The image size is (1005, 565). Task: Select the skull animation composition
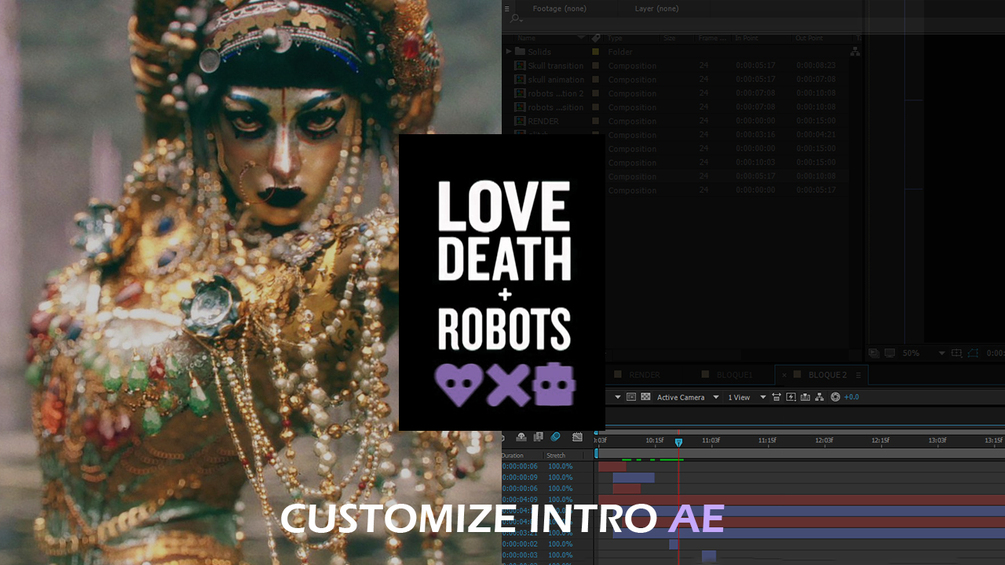pos(556,79)
